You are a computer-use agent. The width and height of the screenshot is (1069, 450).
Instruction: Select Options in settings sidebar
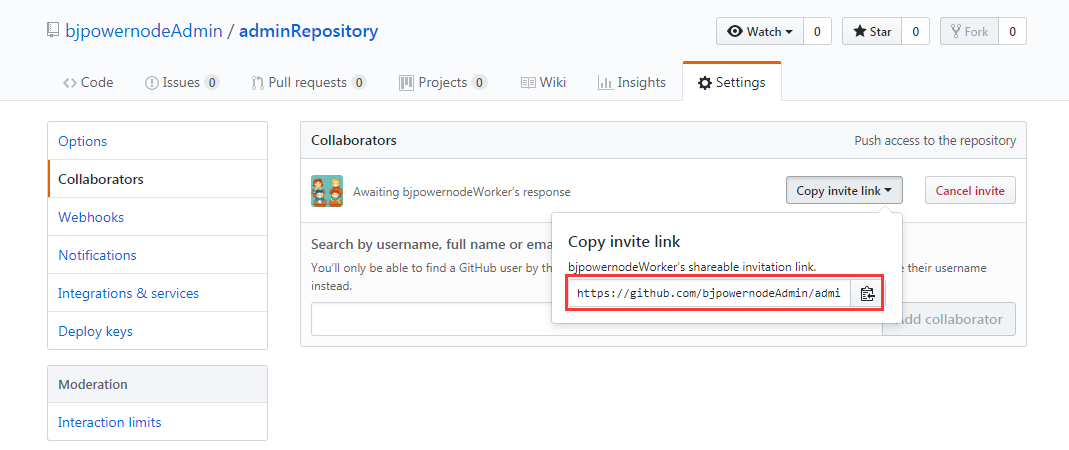83,142
